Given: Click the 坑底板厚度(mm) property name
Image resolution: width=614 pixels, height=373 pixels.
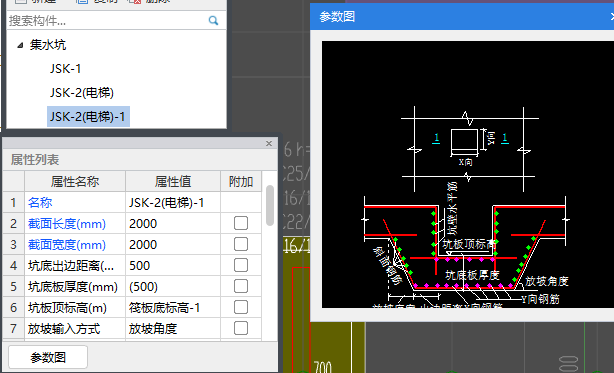Looking at the screenshot, I should (73, 287).
